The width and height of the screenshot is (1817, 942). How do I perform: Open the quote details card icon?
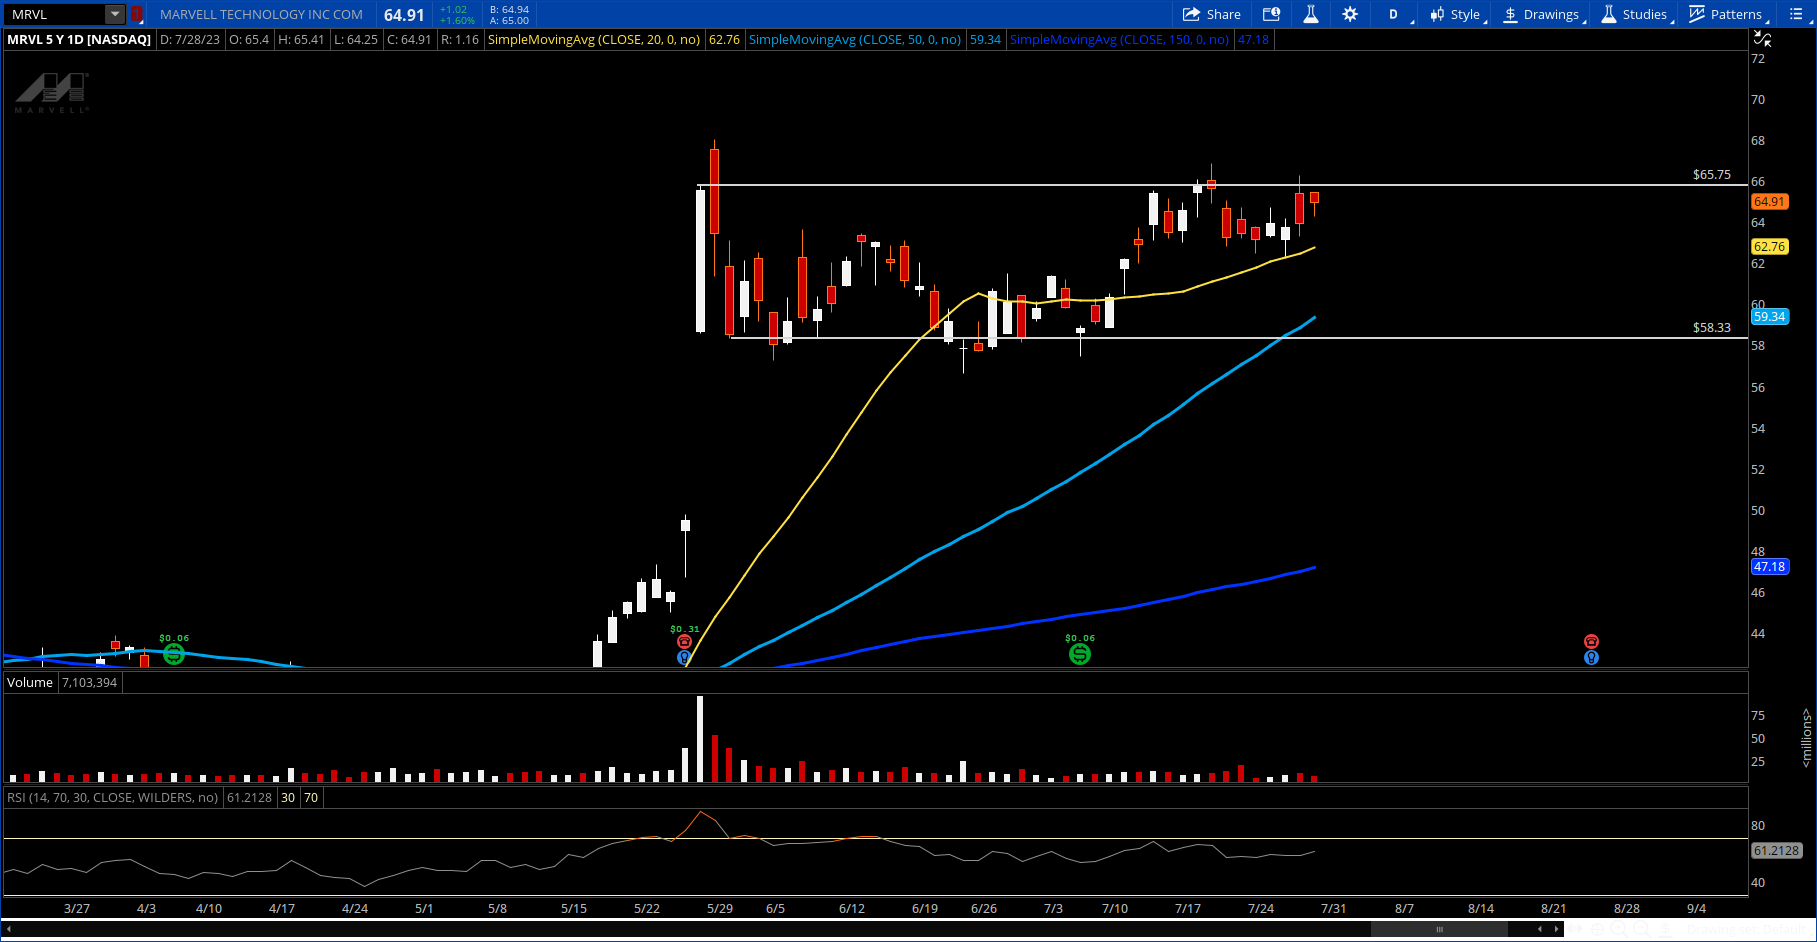coord(1271,14)
